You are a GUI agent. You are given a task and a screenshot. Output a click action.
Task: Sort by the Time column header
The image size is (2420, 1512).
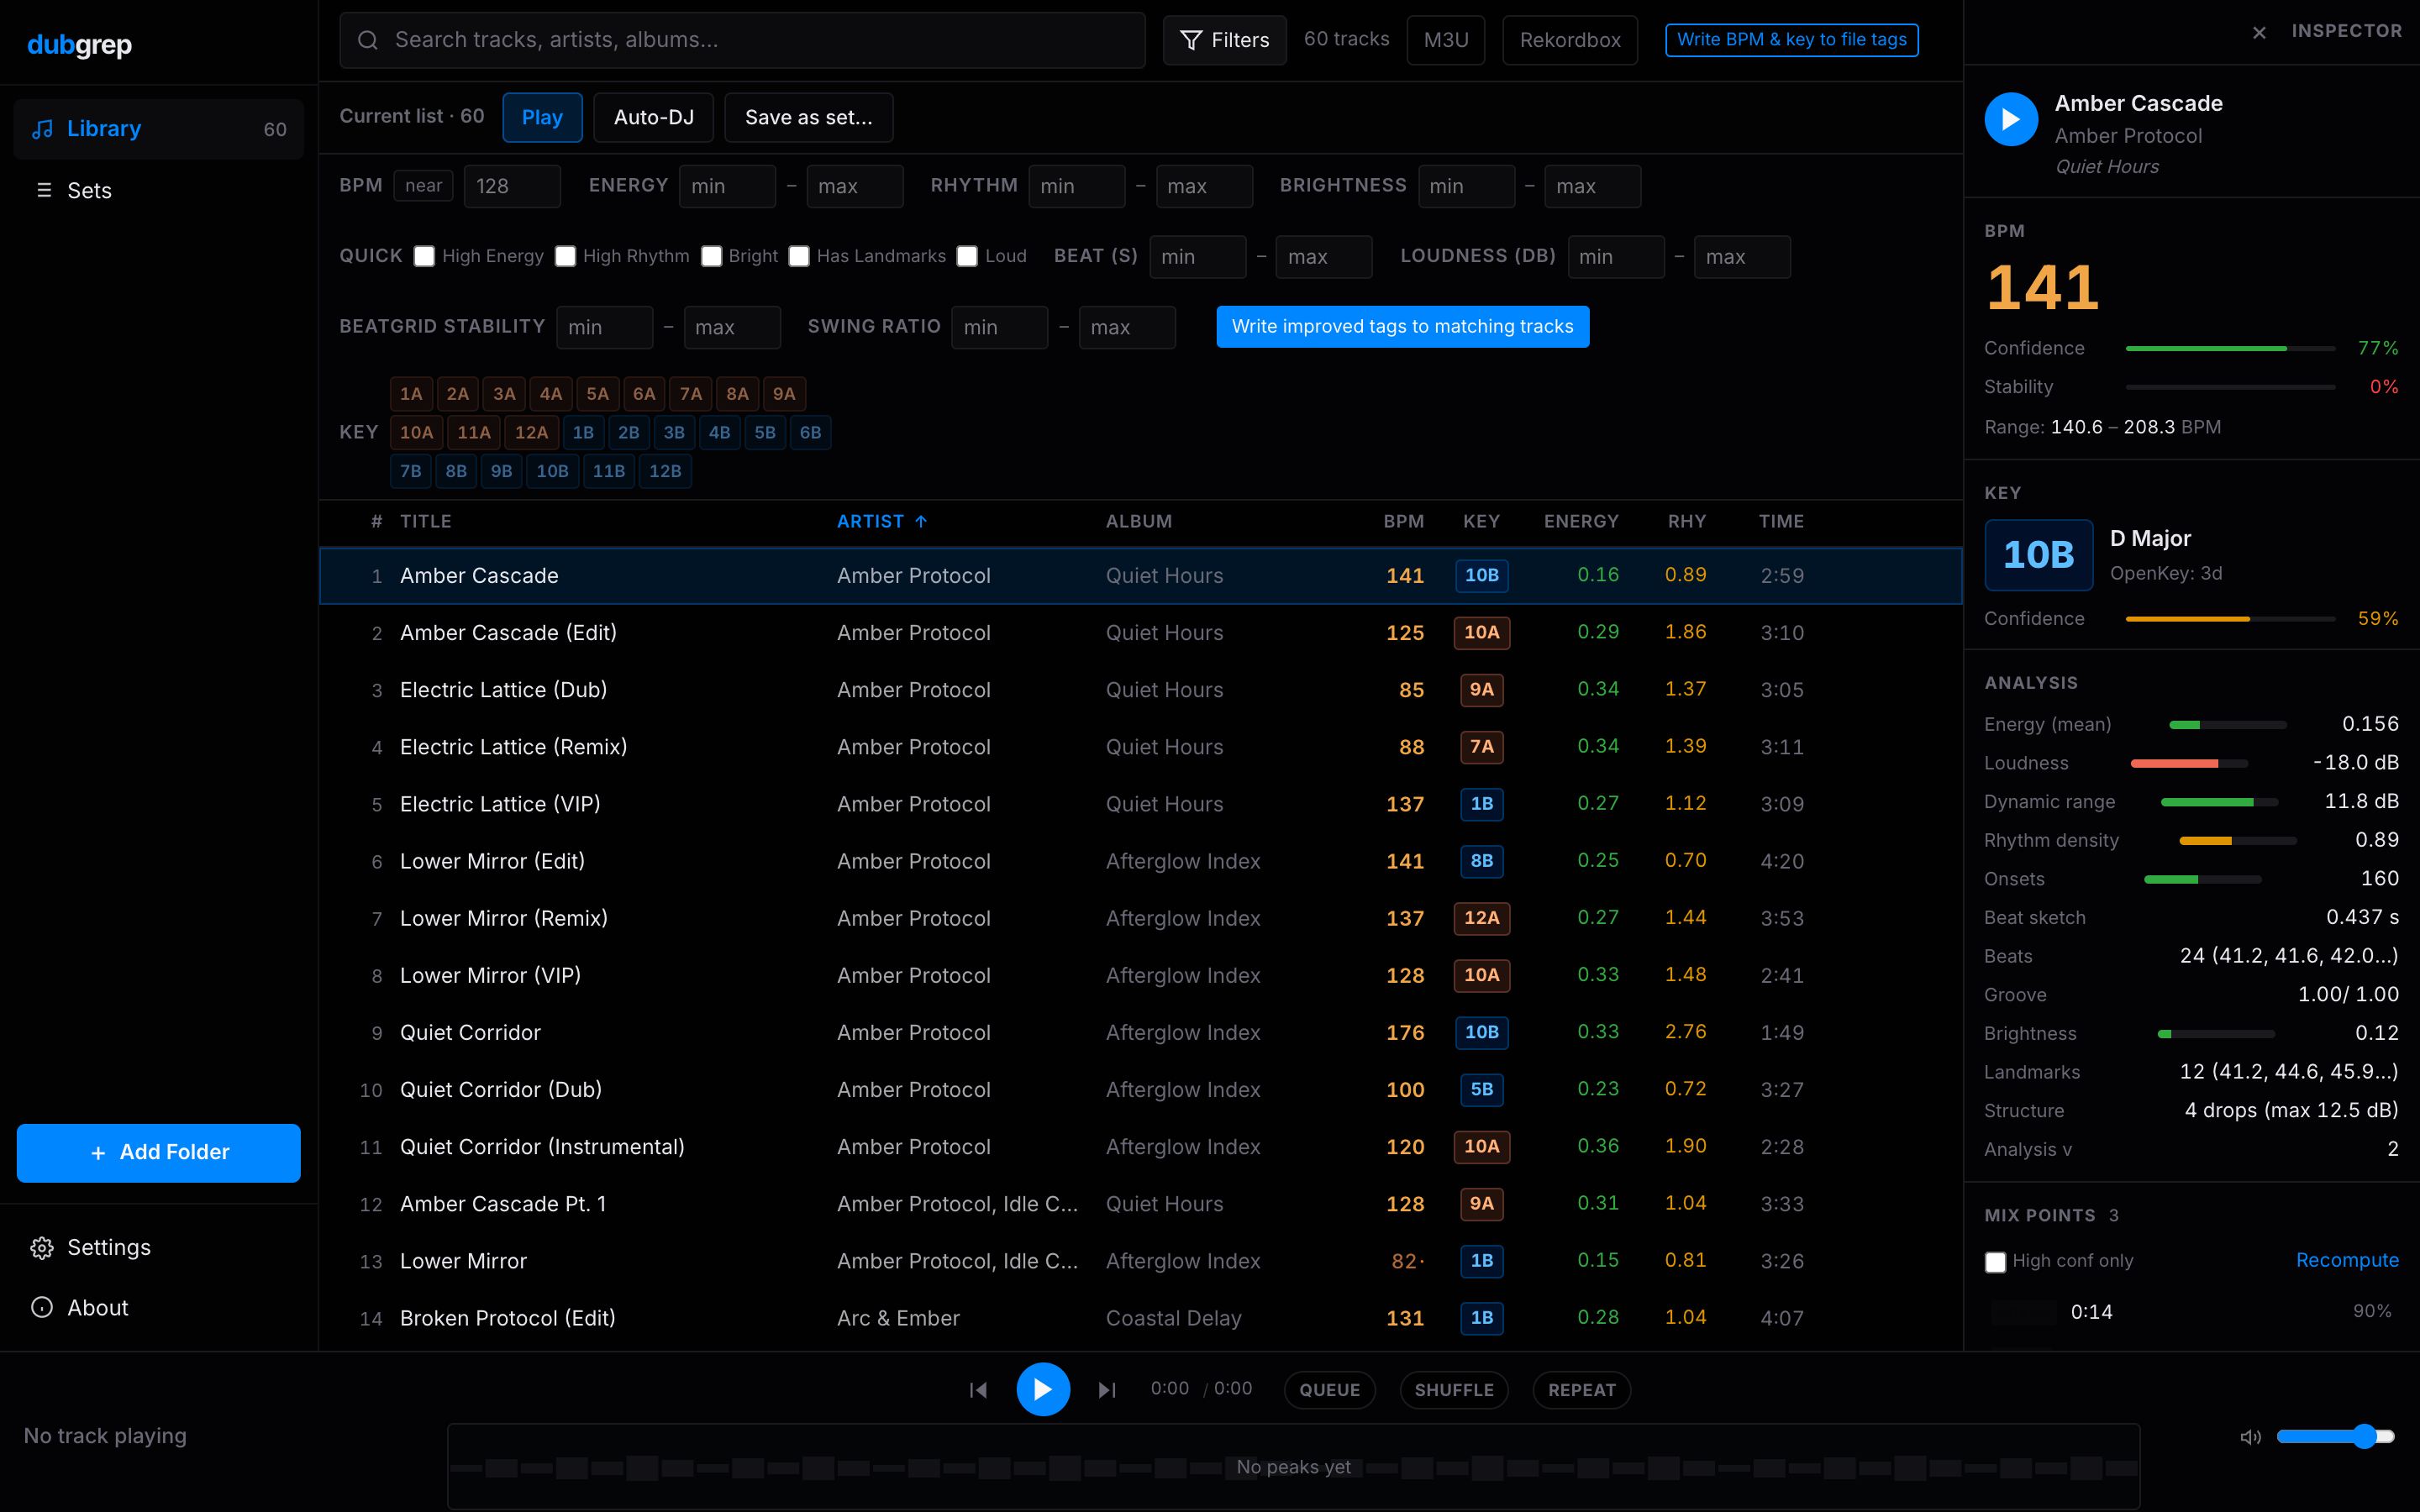[x=1781, y=522]
